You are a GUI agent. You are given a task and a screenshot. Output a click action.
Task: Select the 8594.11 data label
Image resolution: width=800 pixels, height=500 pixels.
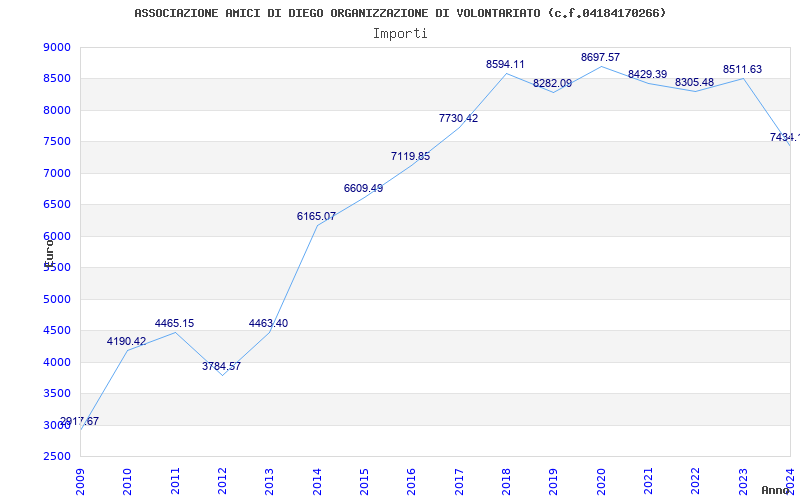(505, 64)
